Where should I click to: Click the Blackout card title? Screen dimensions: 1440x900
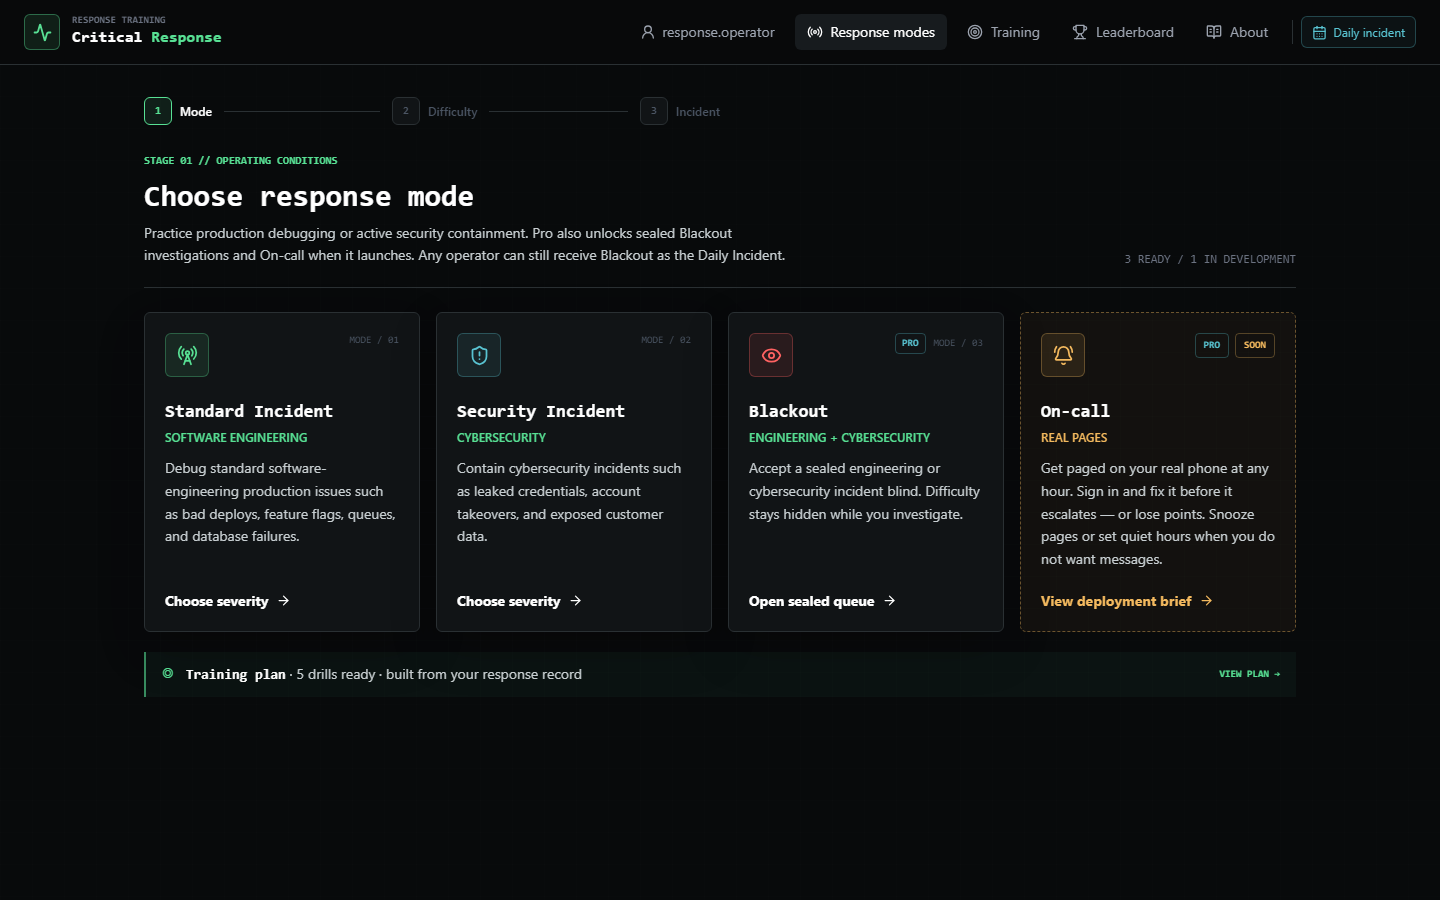(788, 411)
